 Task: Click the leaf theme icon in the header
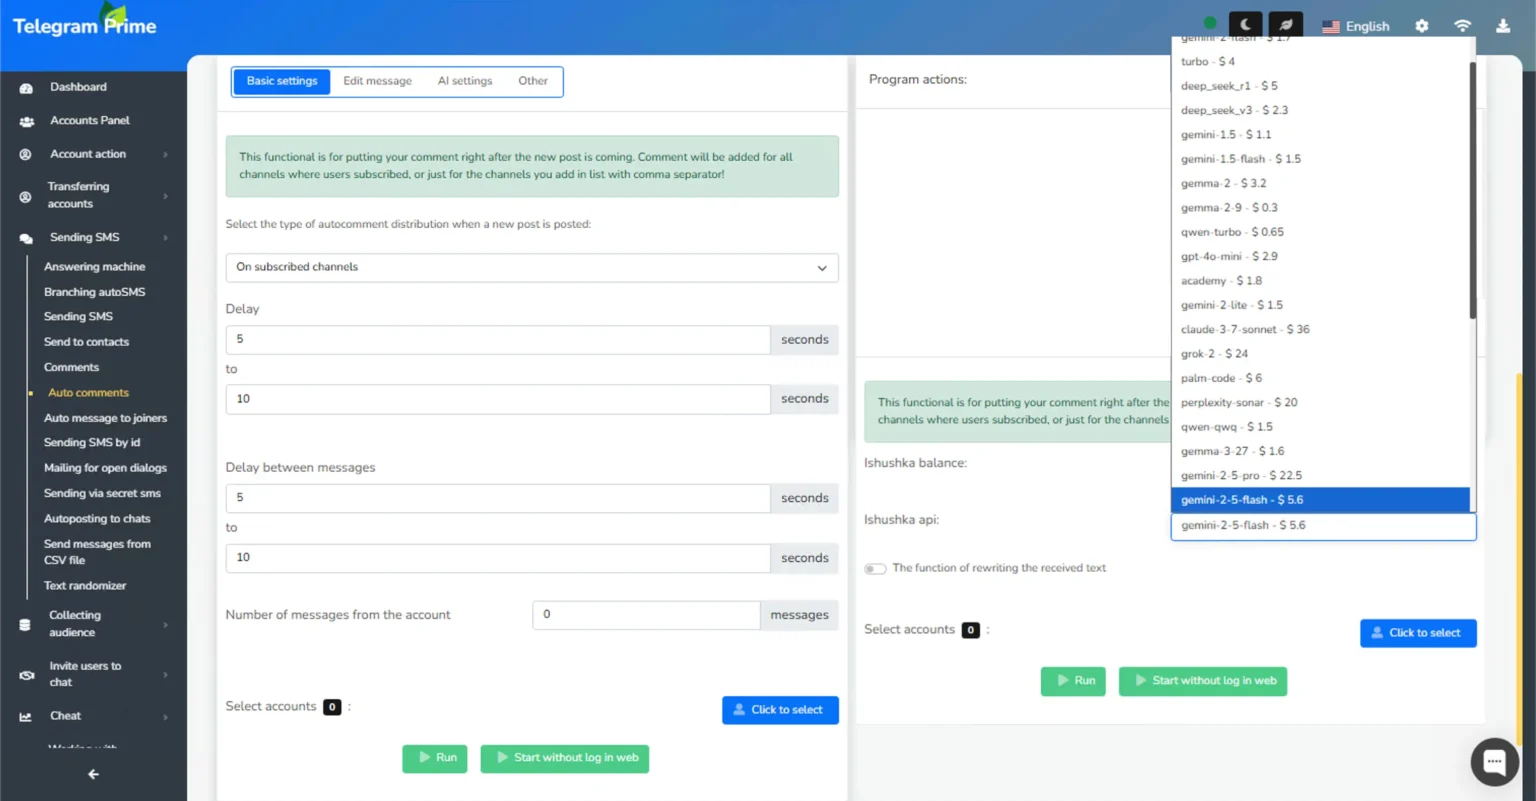(x=1285, y=23)
